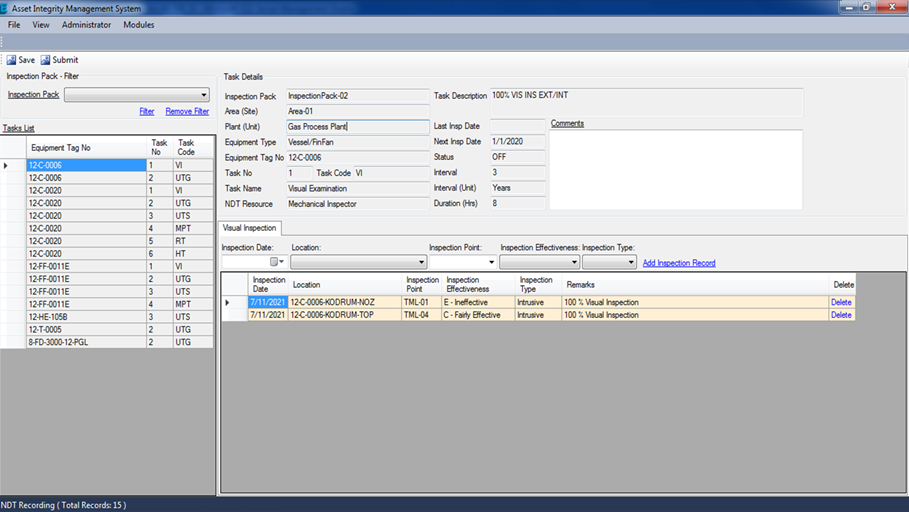Screen dimensions: 909x512
Task: Delete the TML-04 inspection record
Action: tap(841, 315)
